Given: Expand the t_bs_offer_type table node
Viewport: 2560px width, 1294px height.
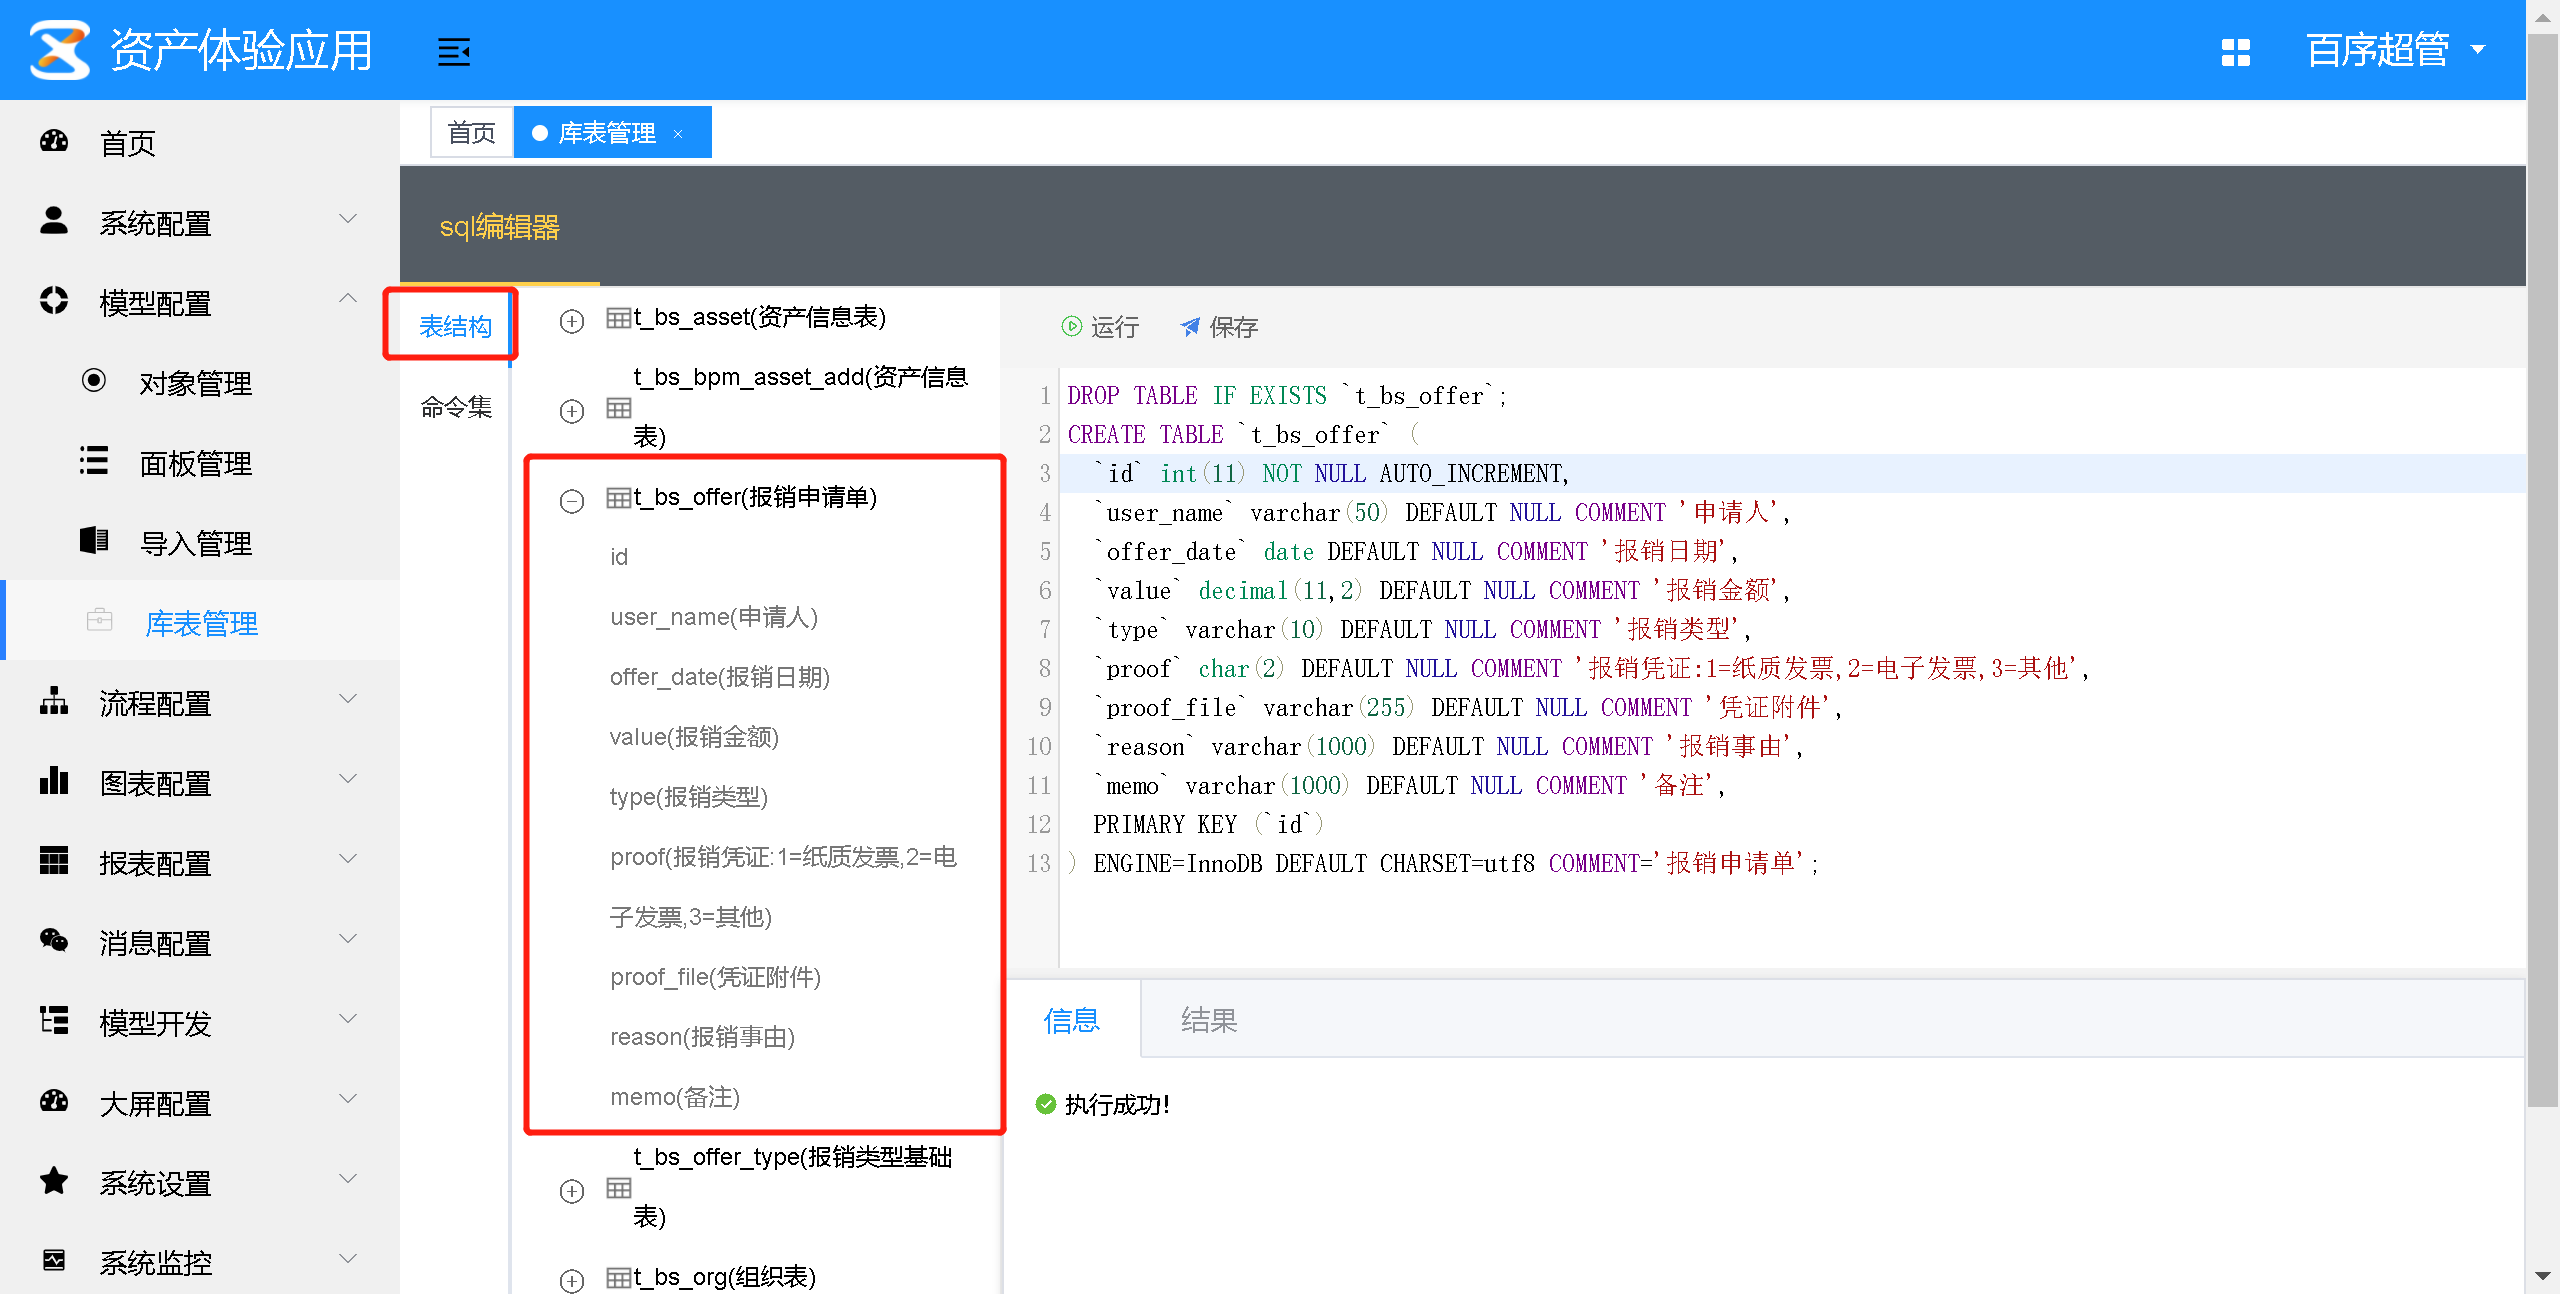Looking at the screenshot, I should (572, 1191).
